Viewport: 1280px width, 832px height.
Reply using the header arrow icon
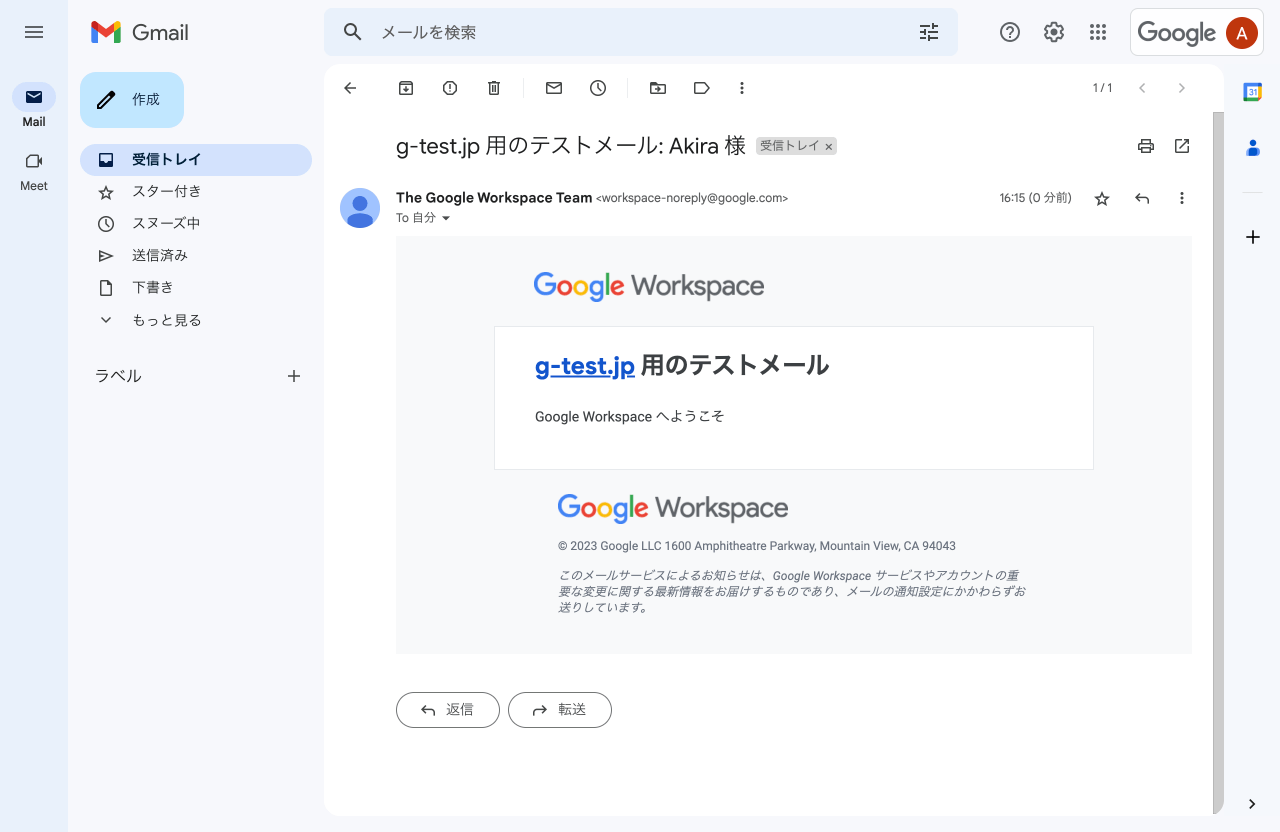pos(1142,199)
